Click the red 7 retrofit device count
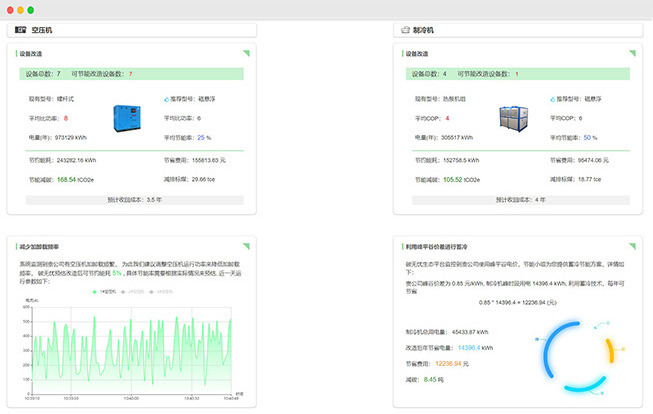 (130, 74)
